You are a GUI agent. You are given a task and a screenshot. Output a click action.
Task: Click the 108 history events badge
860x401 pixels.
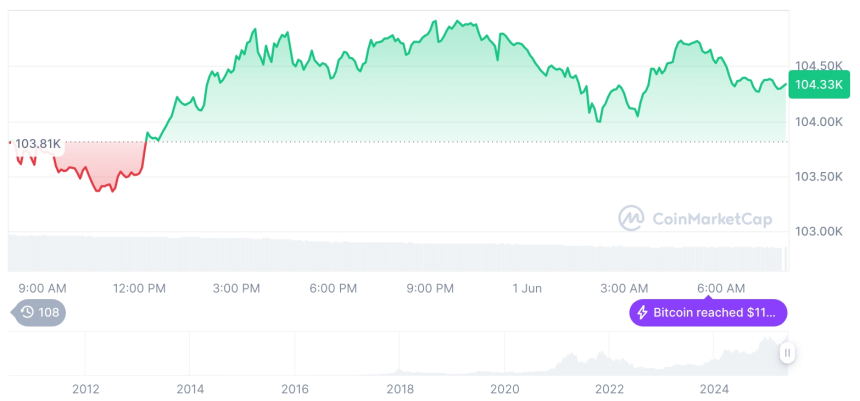40,313
